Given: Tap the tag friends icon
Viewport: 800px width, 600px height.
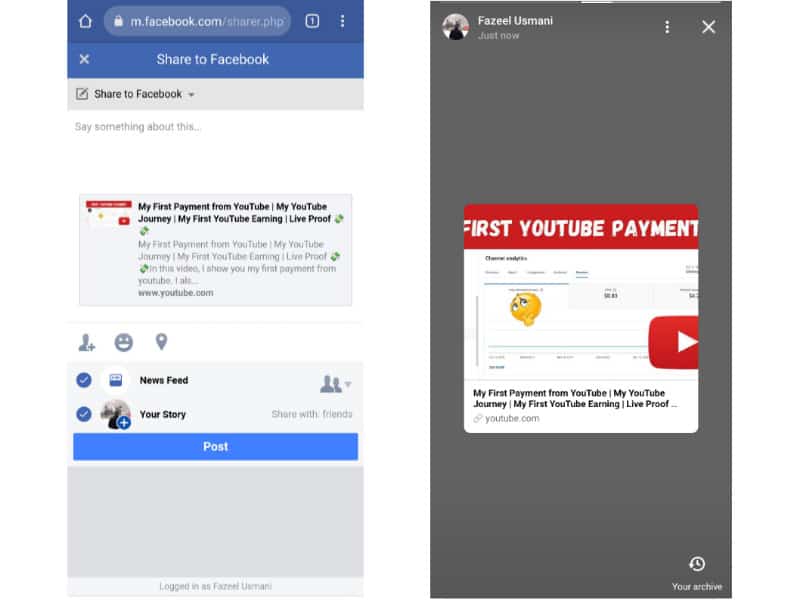Looking at the screenshot, I should click(86, 342).
